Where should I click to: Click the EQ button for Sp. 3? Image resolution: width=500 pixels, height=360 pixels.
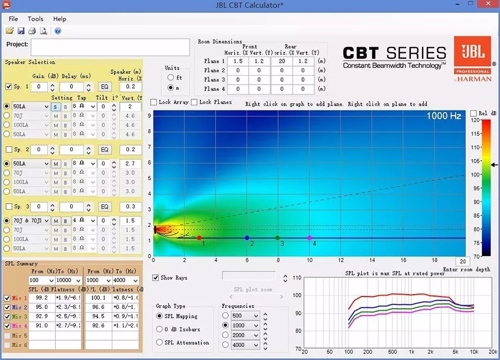tap(104, 207)
